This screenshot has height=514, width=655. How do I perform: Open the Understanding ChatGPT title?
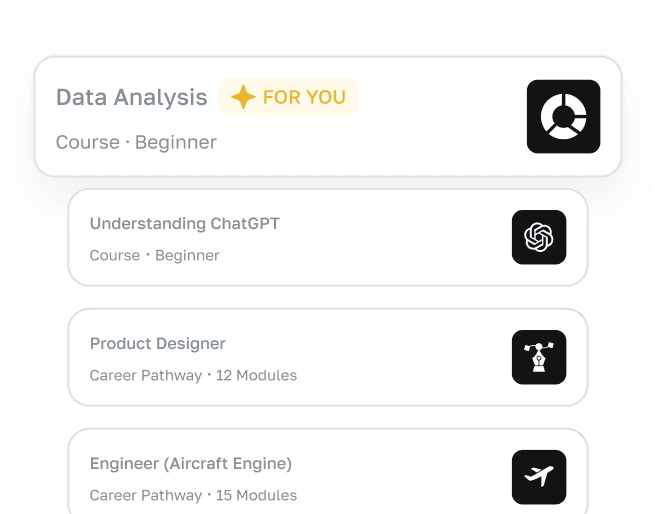tap(184, 224)
